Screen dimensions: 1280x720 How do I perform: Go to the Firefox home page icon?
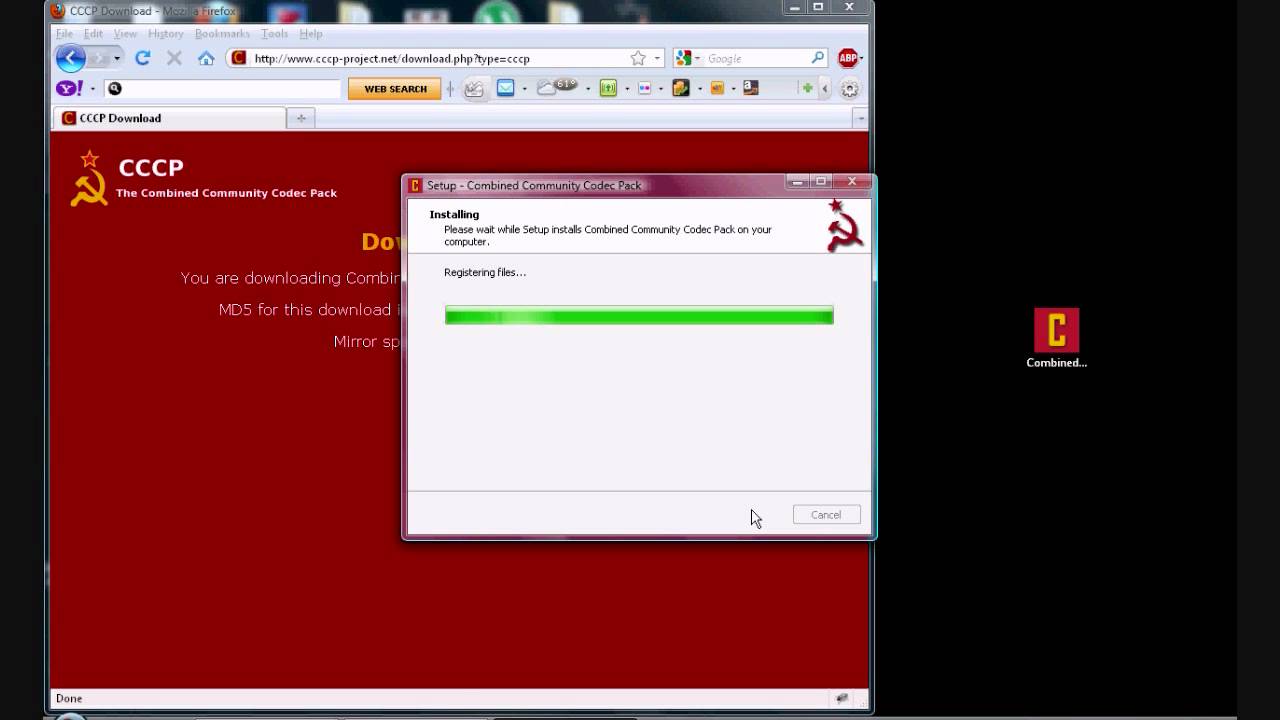pos(206,58)
